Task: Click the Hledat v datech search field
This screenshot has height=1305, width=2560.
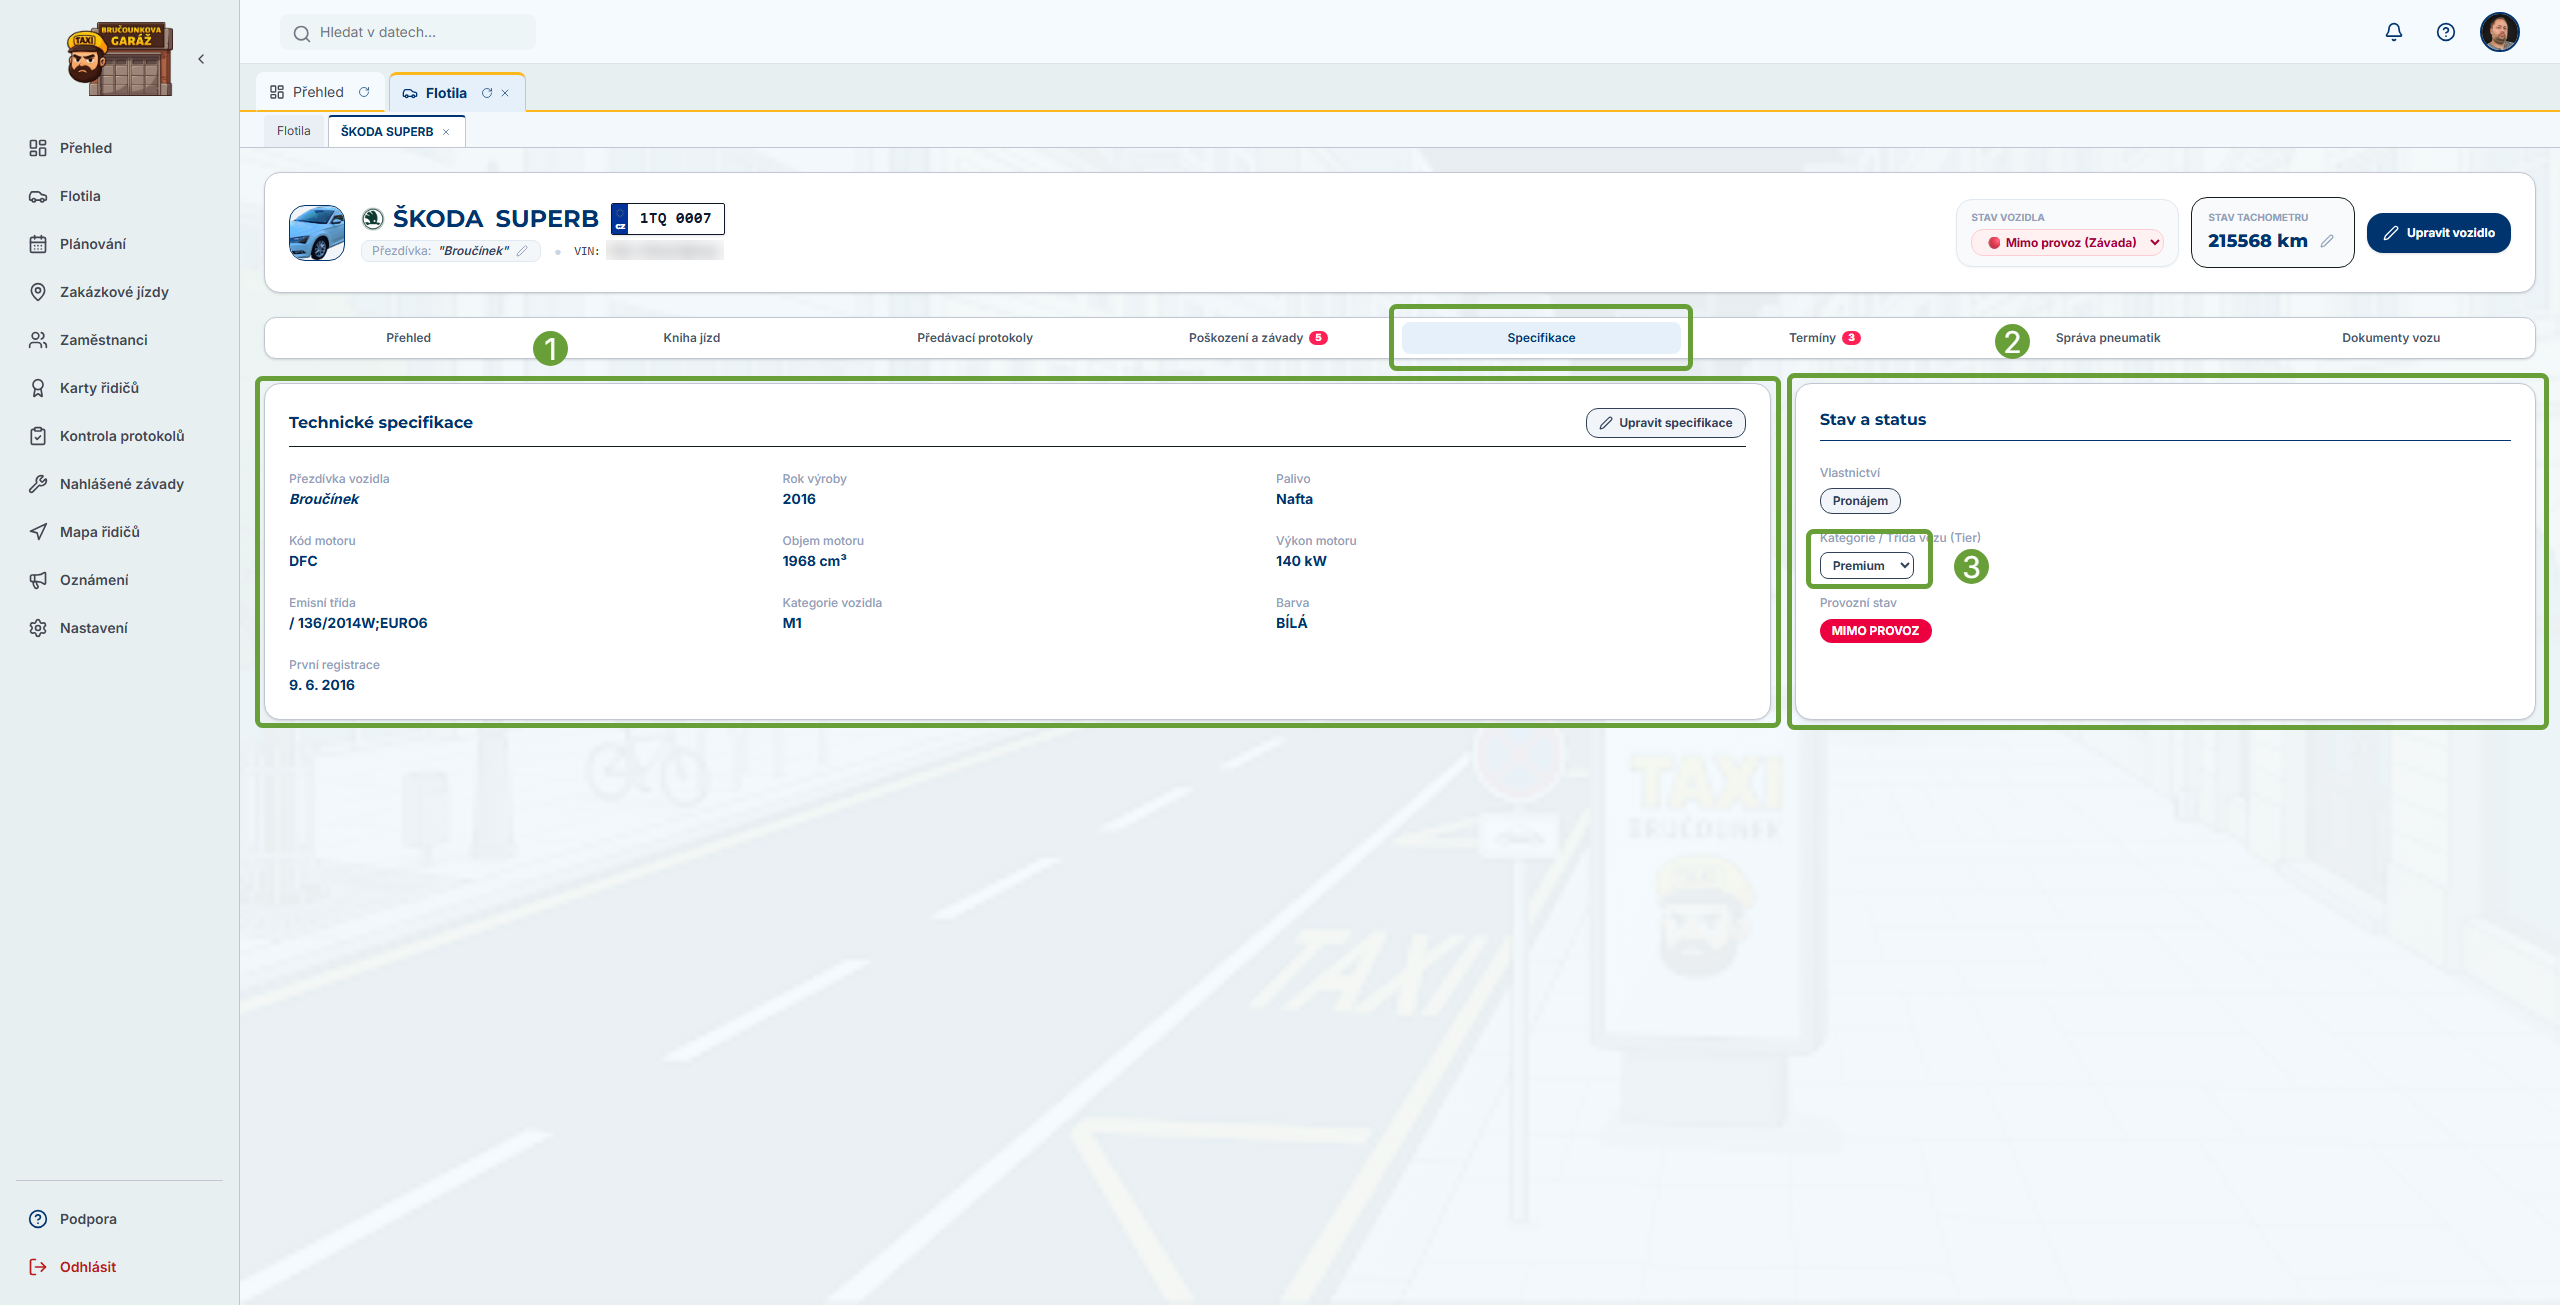Action: click(408, 32)
